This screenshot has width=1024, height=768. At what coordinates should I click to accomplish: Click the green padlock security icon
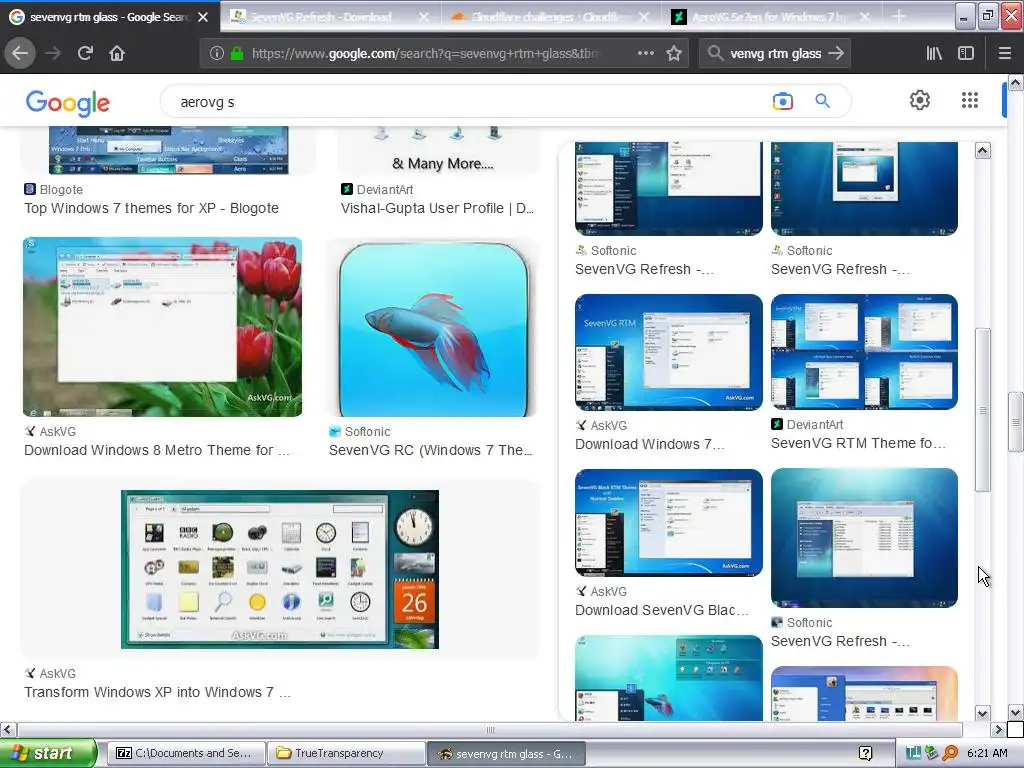(x=236, y=54)
